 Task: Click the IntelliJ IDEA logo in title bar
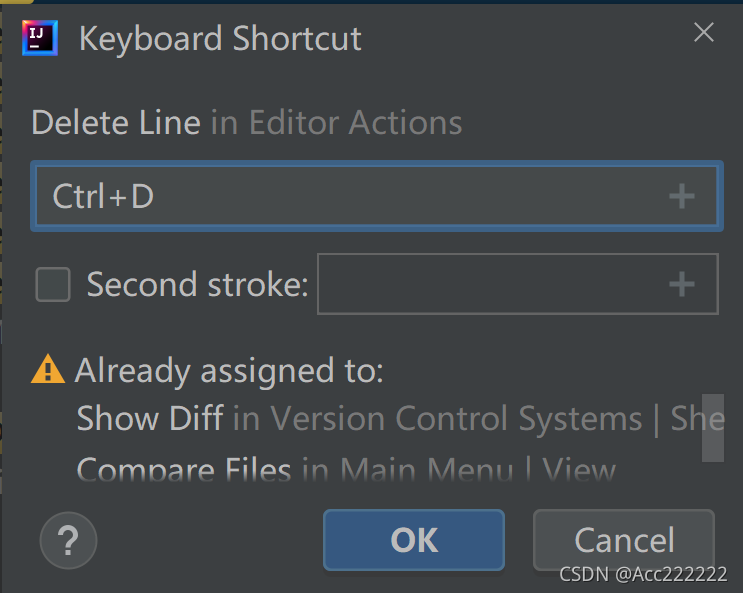click(40, 38)
